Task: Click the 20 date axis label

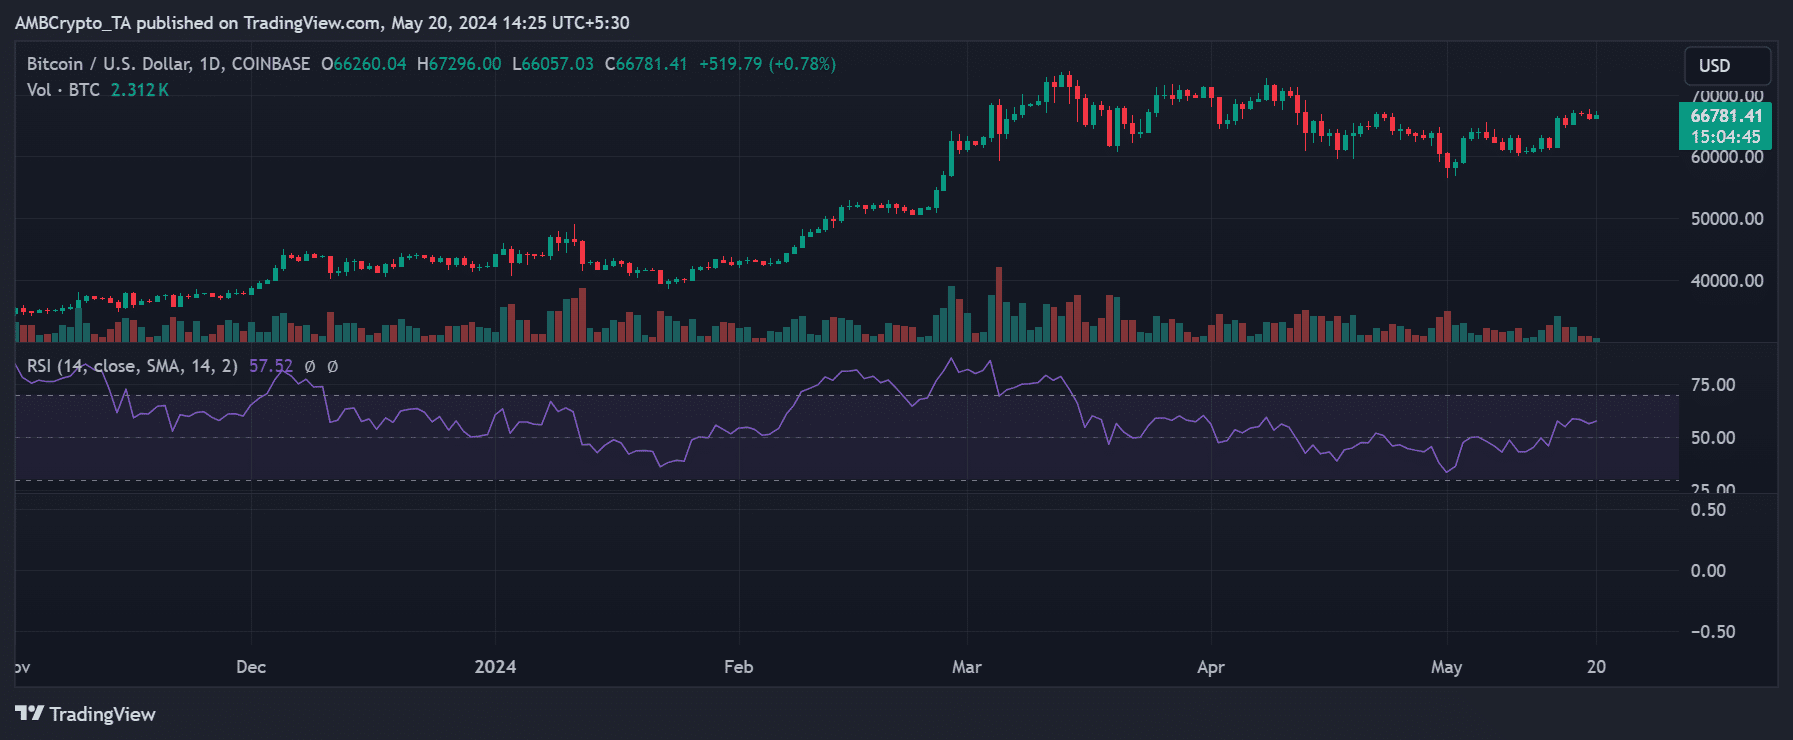Action: click(1596, 667)
